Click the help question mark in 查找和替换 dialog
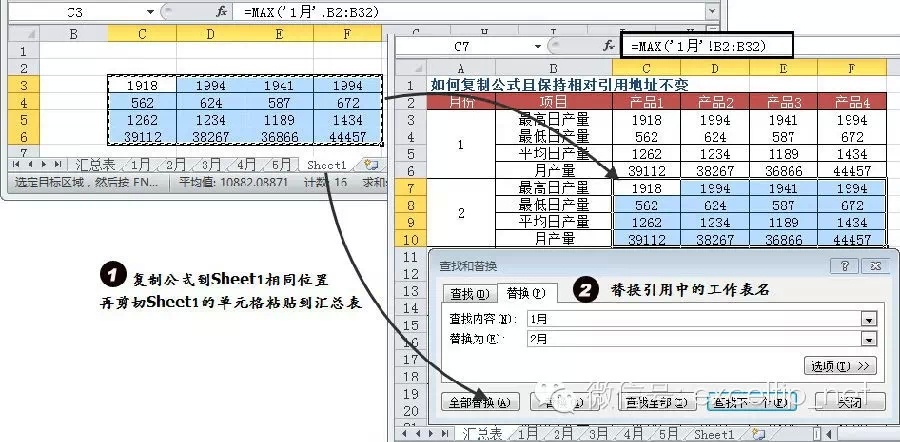Image resolution: width=900 pixels, height=442 pixels. (x=844, y=266)
